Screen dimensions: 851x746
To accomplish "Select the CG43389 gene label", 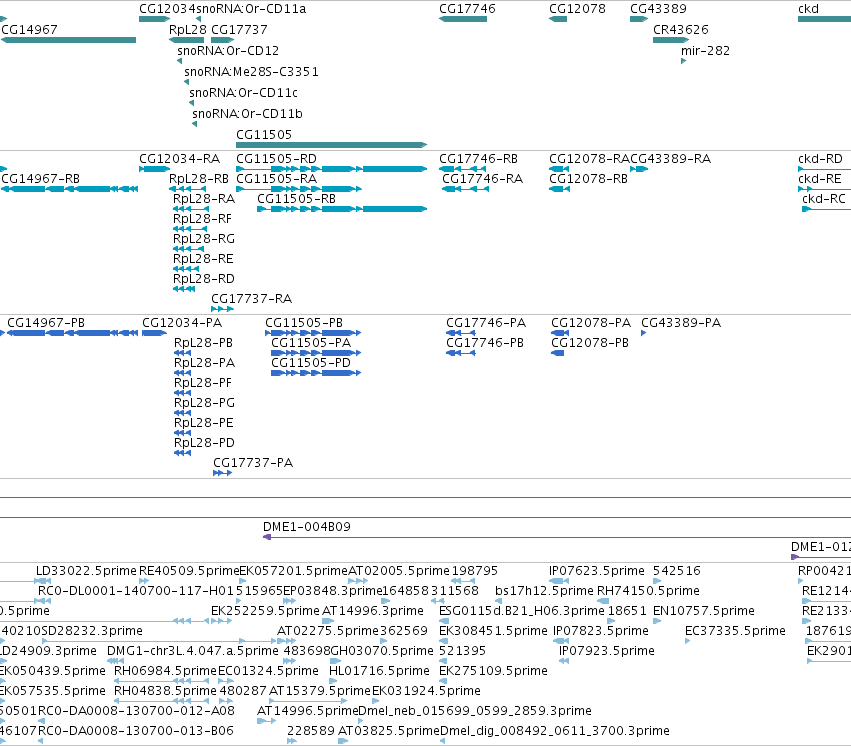I will pyautogui.click(x=658, y=9).
